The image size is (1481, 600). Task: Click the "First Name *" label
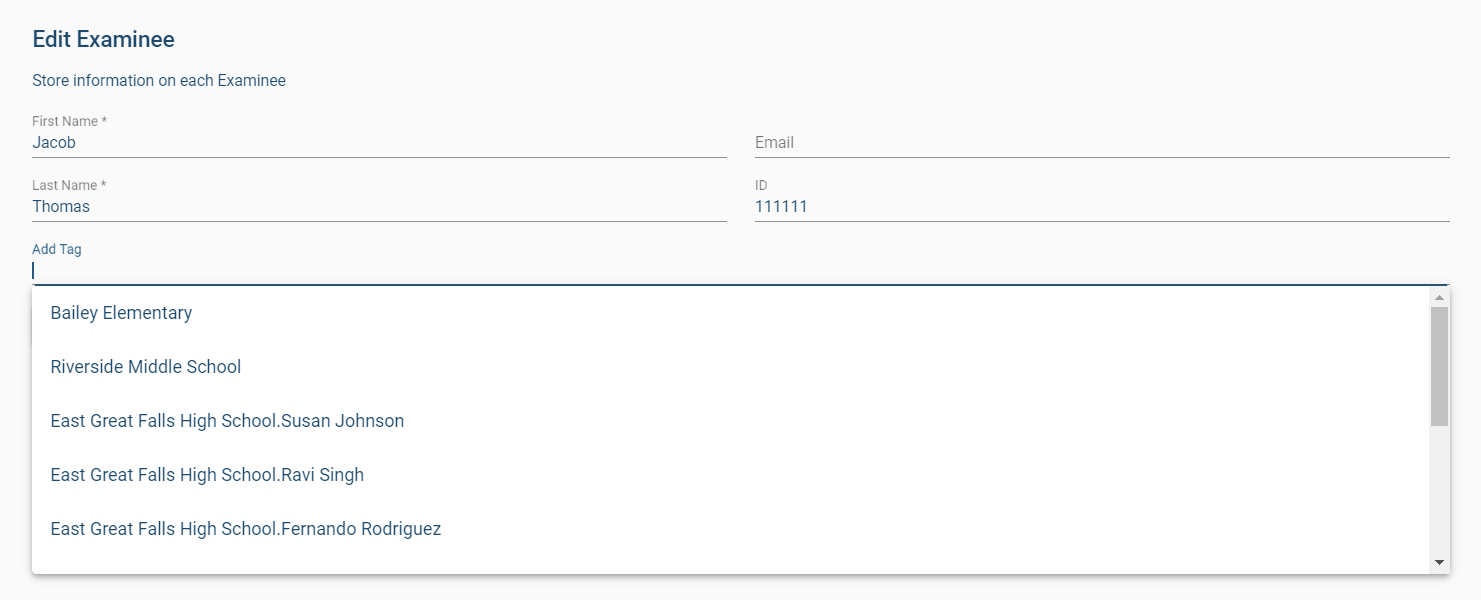coord(69,121)
